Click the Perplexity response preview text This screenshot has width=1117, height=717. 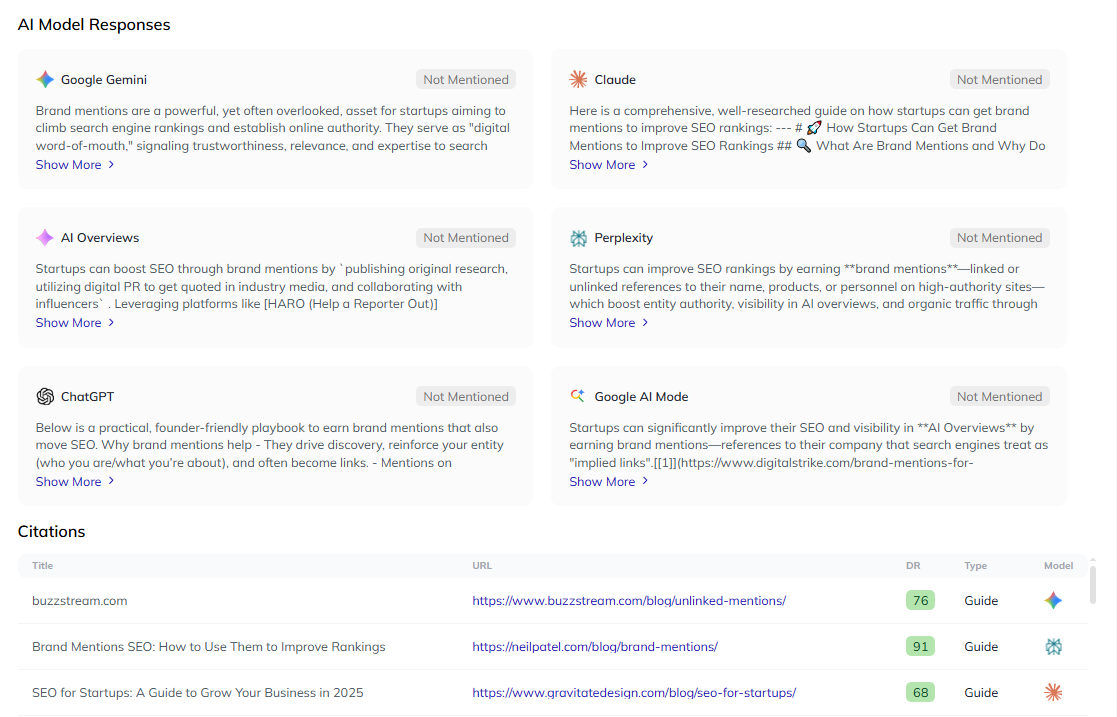point(806,287)
